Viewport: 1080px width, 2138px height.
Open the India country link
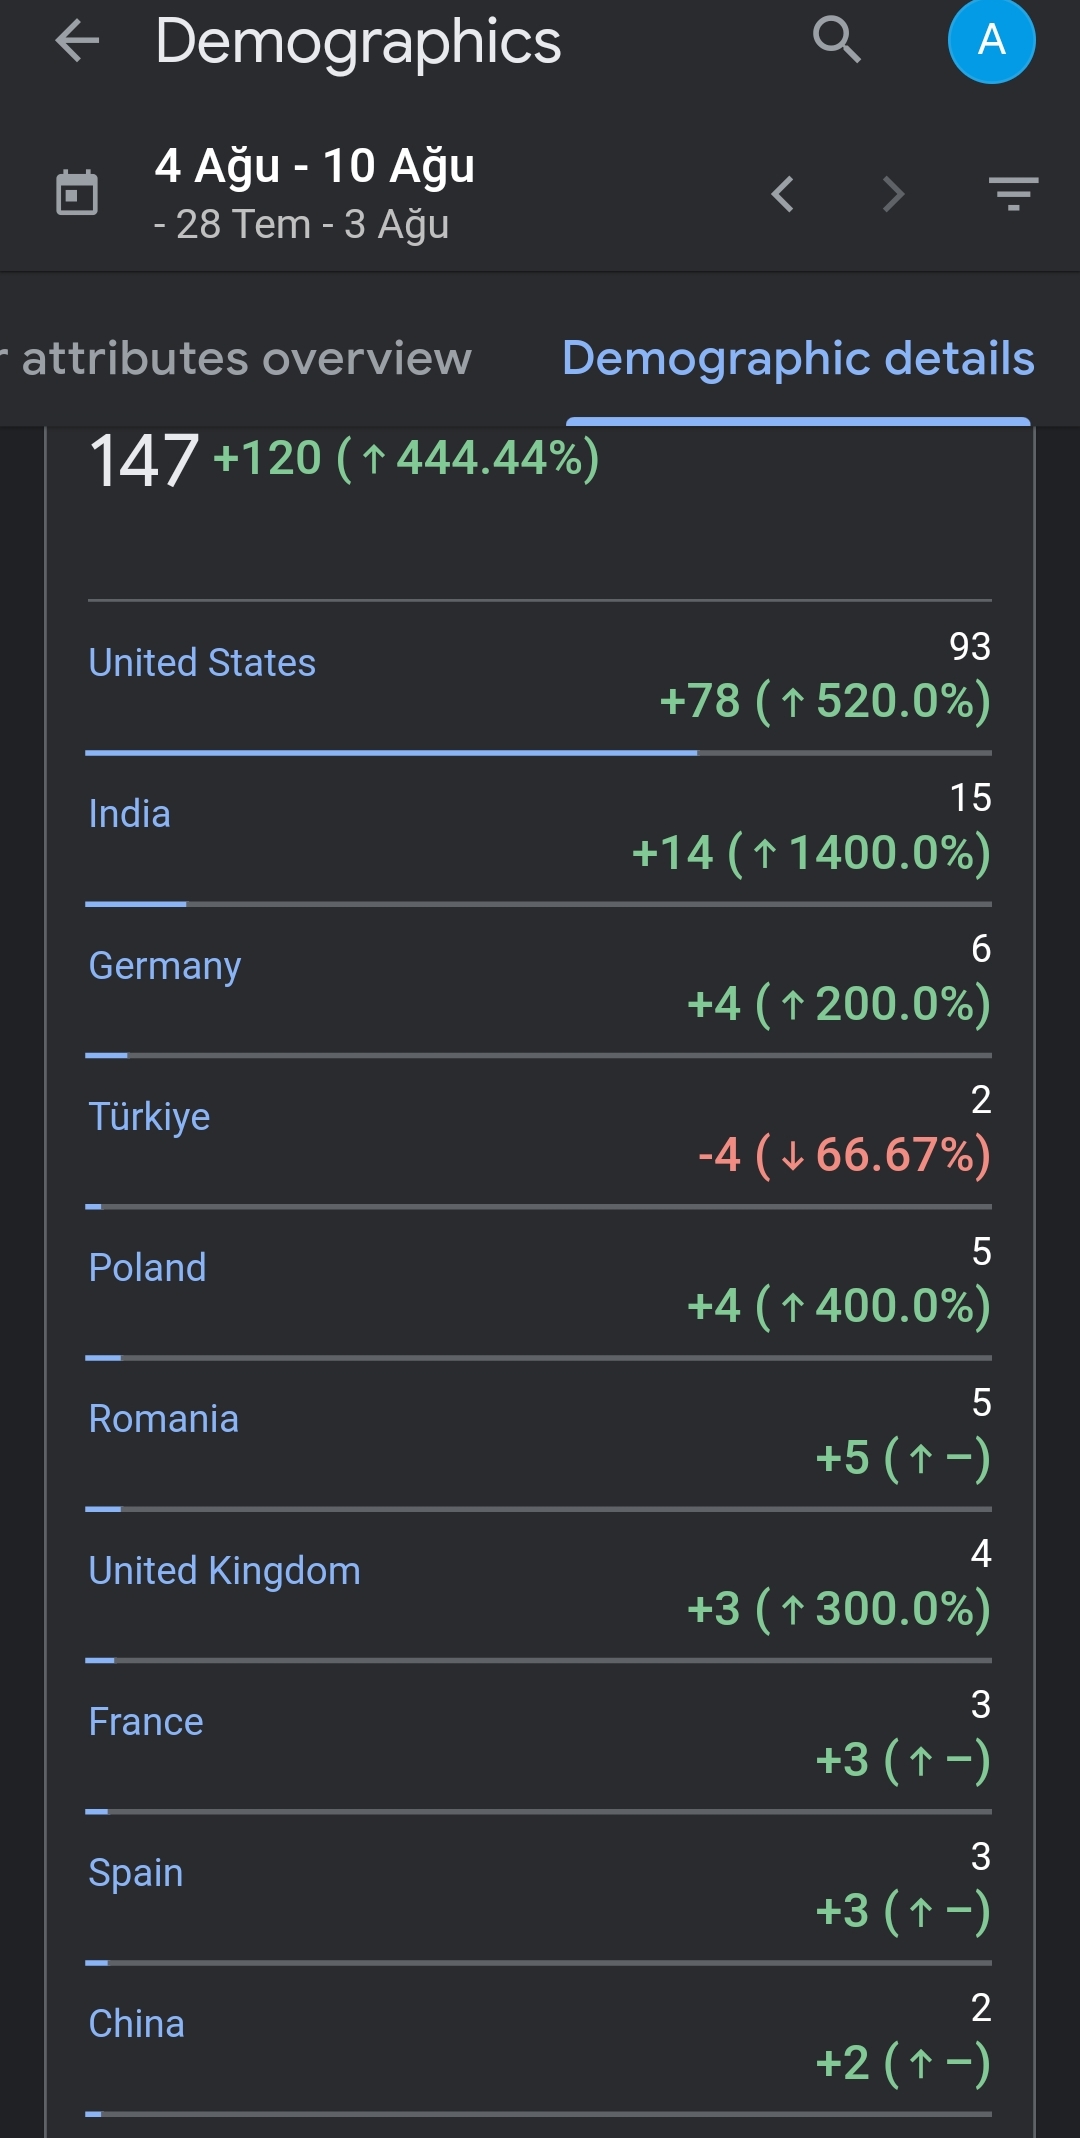[x=129, y=814]
